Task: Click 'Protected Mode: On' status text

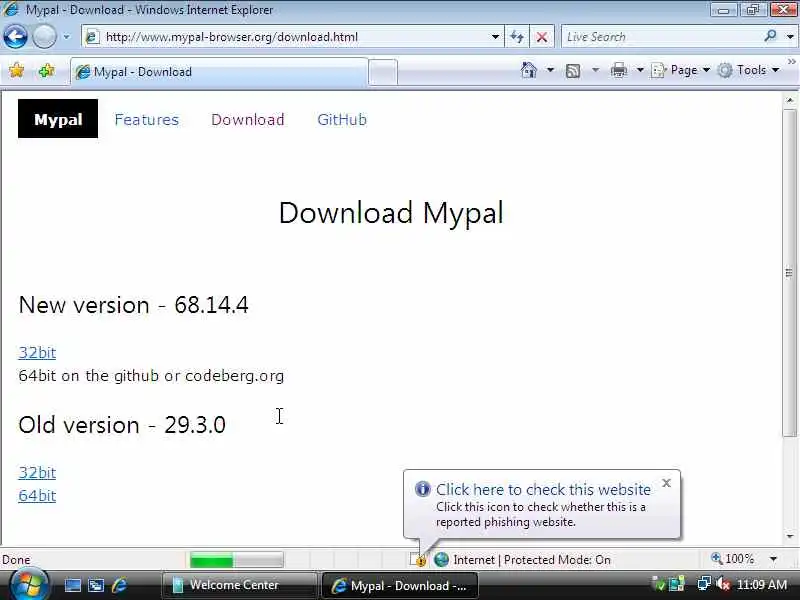Action: pos(557,560)
